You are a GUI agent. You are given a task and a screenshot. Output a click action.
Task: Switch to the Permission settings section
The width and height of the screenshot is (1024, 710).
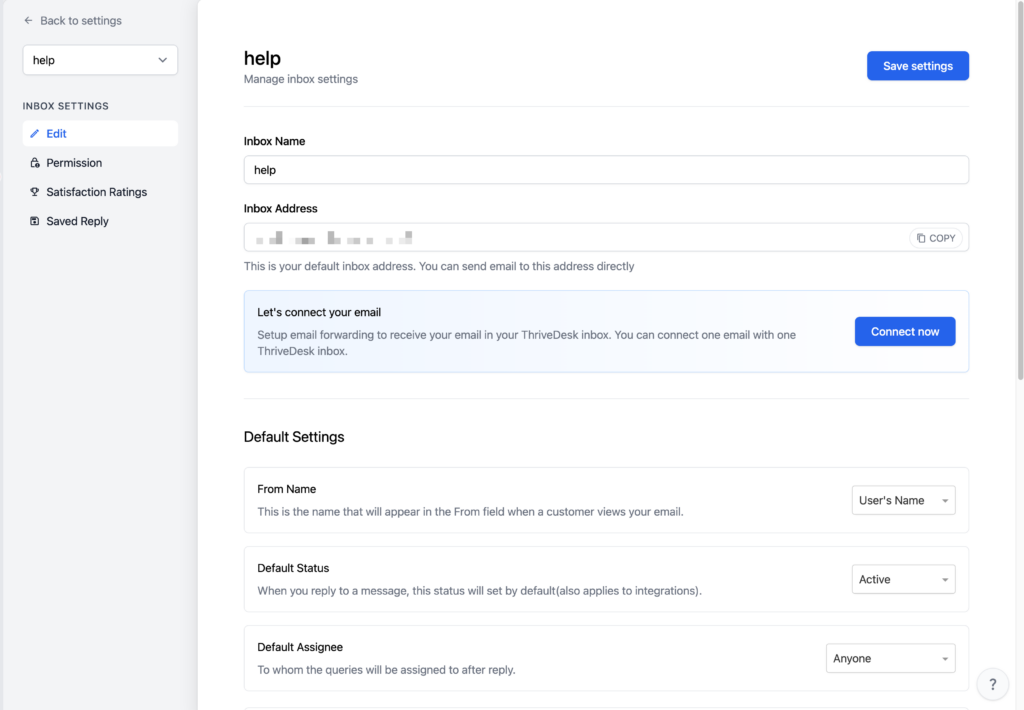[74, 162]
